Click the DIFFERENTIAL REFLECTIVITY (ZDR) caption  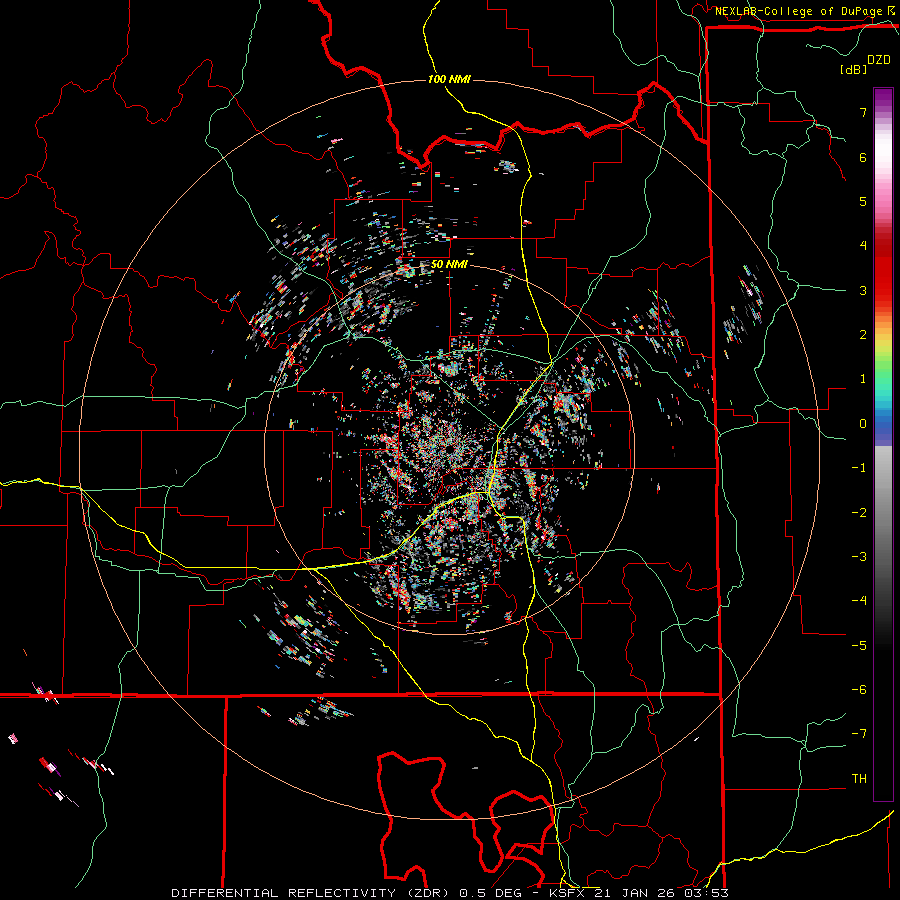312,893
